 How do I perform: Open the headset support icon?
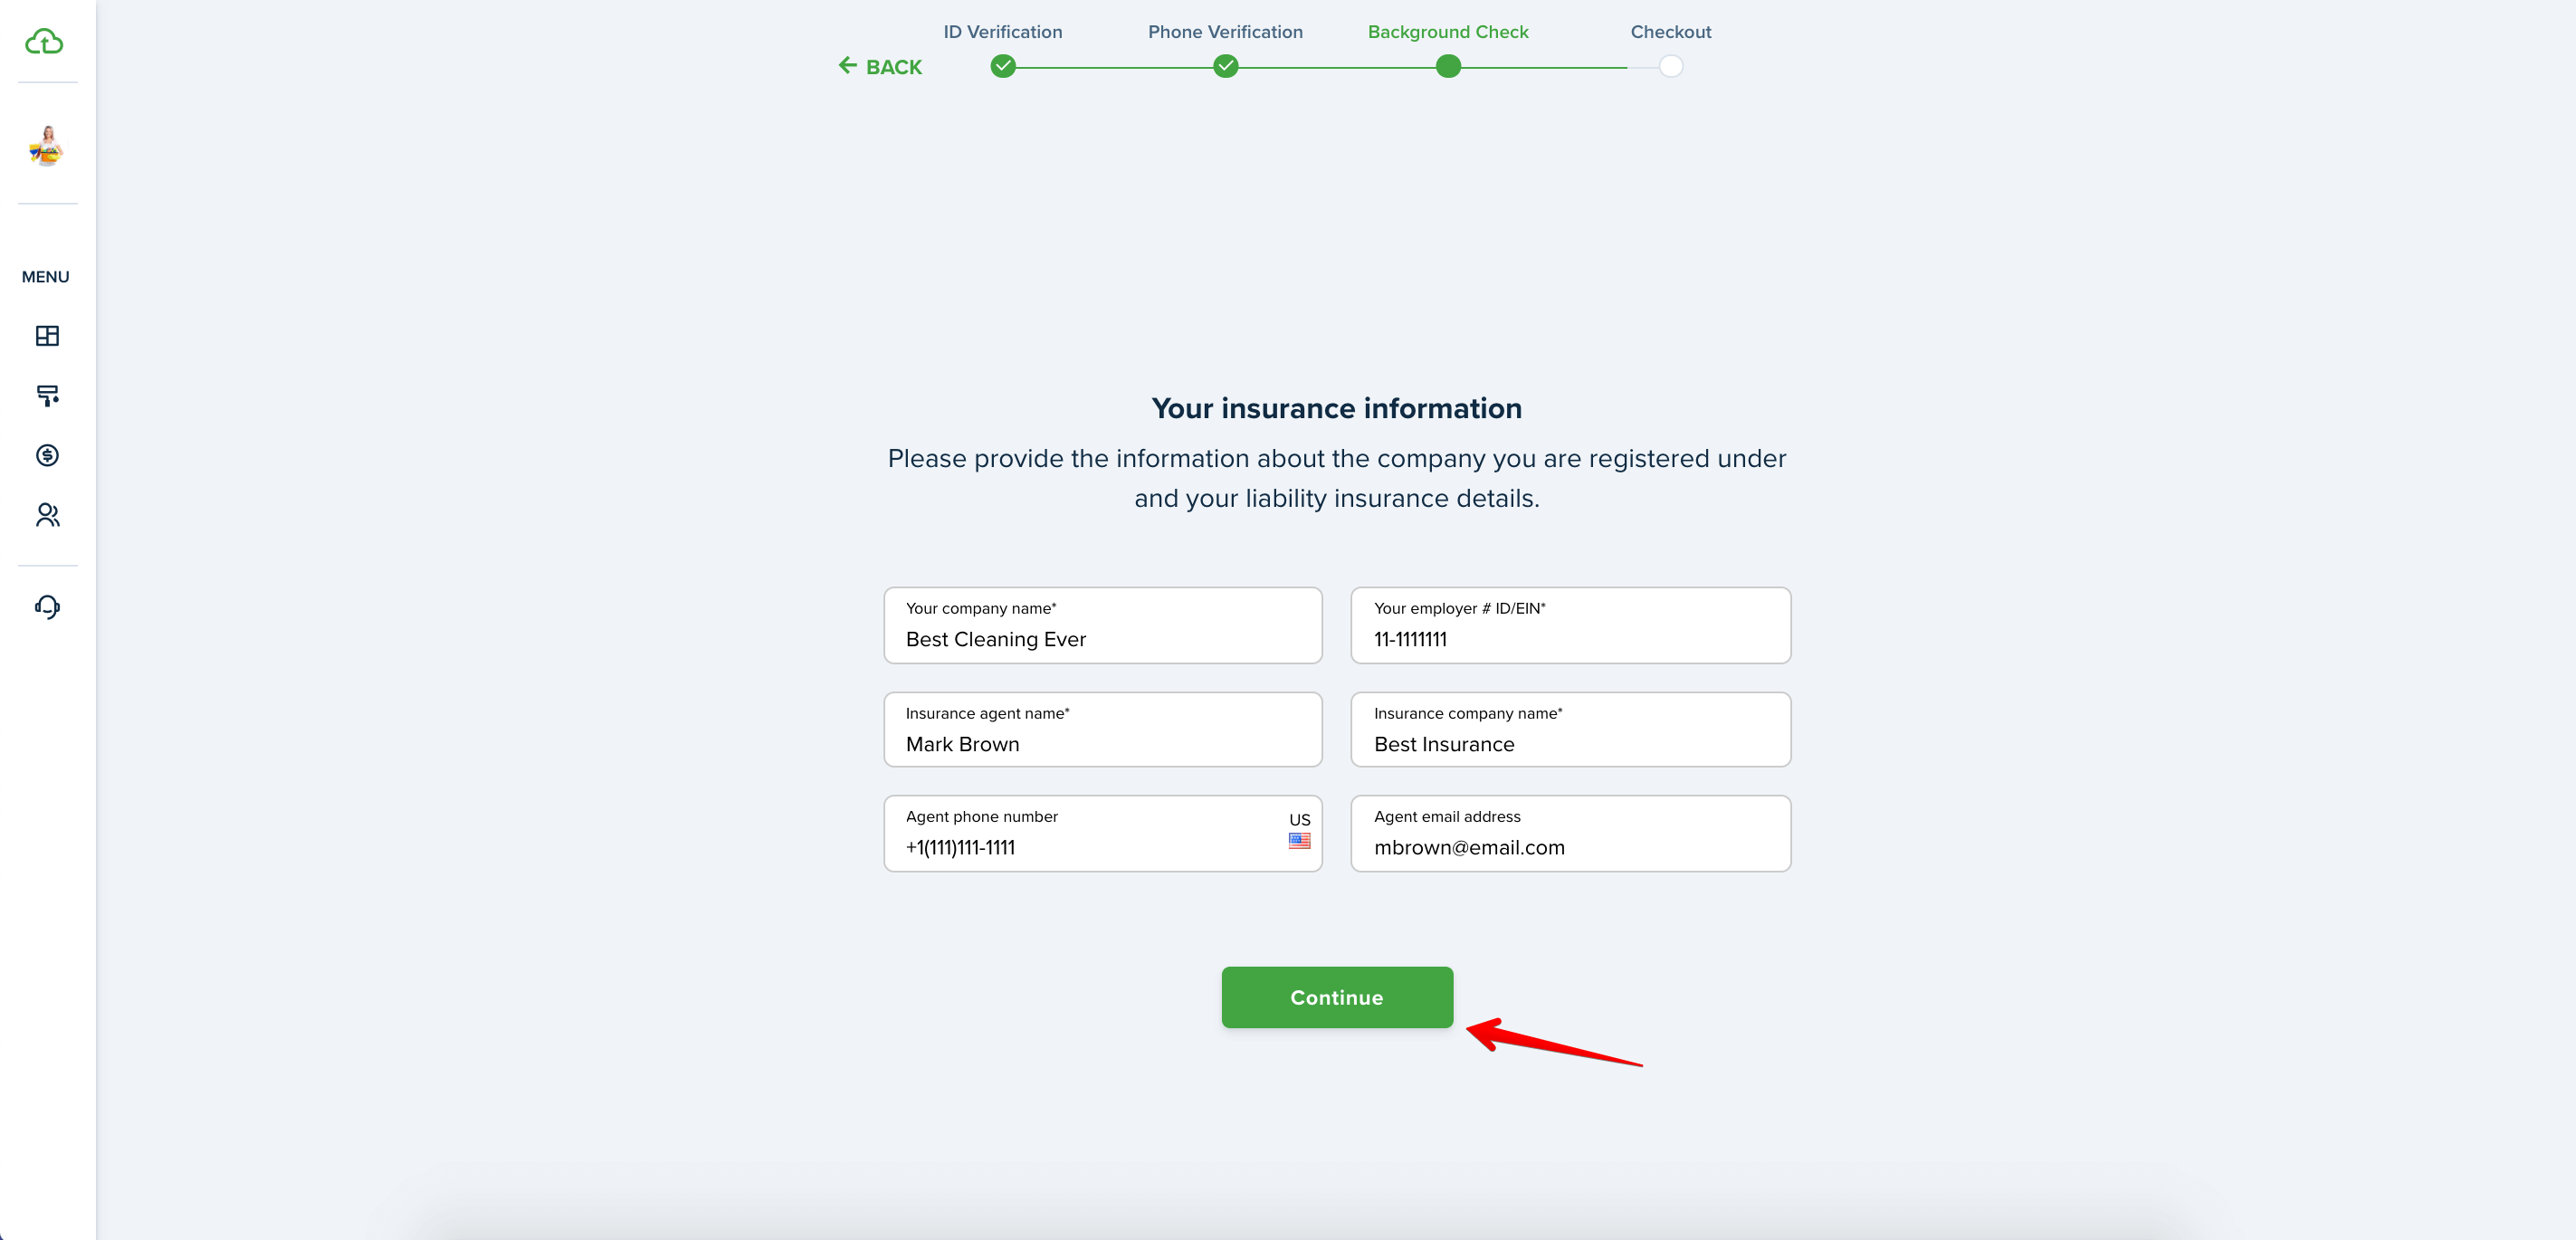coord(47,607)
